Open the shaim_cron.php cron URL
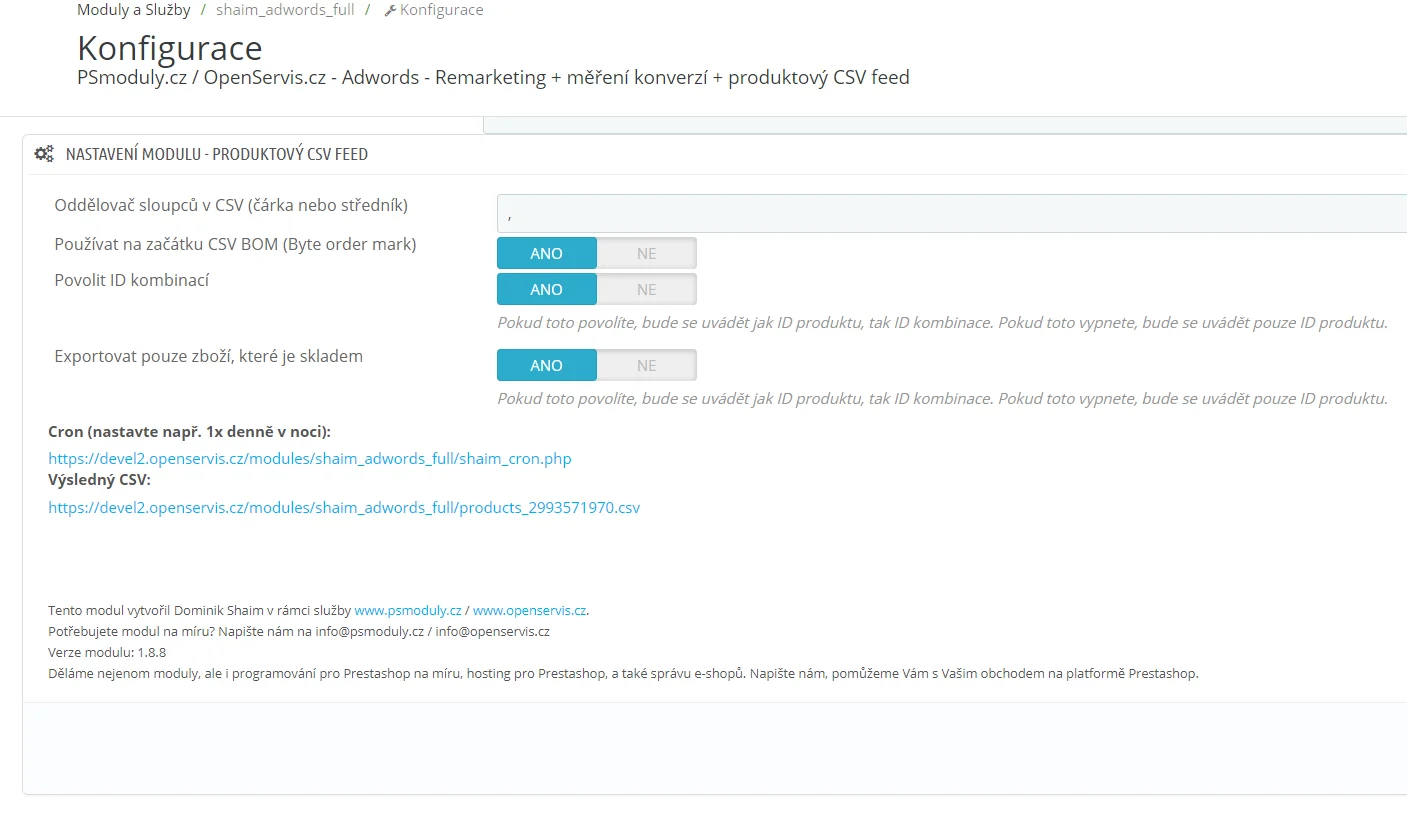The height and width of the screenshot is (834, 1407). pyautogui.click(x=310, y=459)
